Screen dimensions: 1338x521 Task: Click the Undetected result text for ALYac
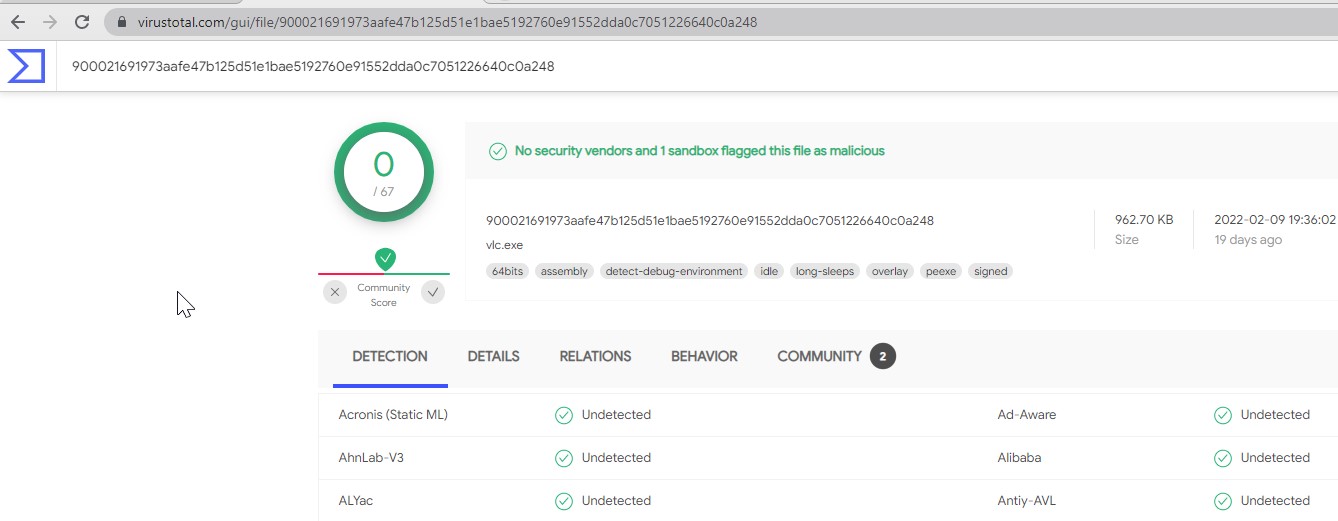tap(616, 501)
